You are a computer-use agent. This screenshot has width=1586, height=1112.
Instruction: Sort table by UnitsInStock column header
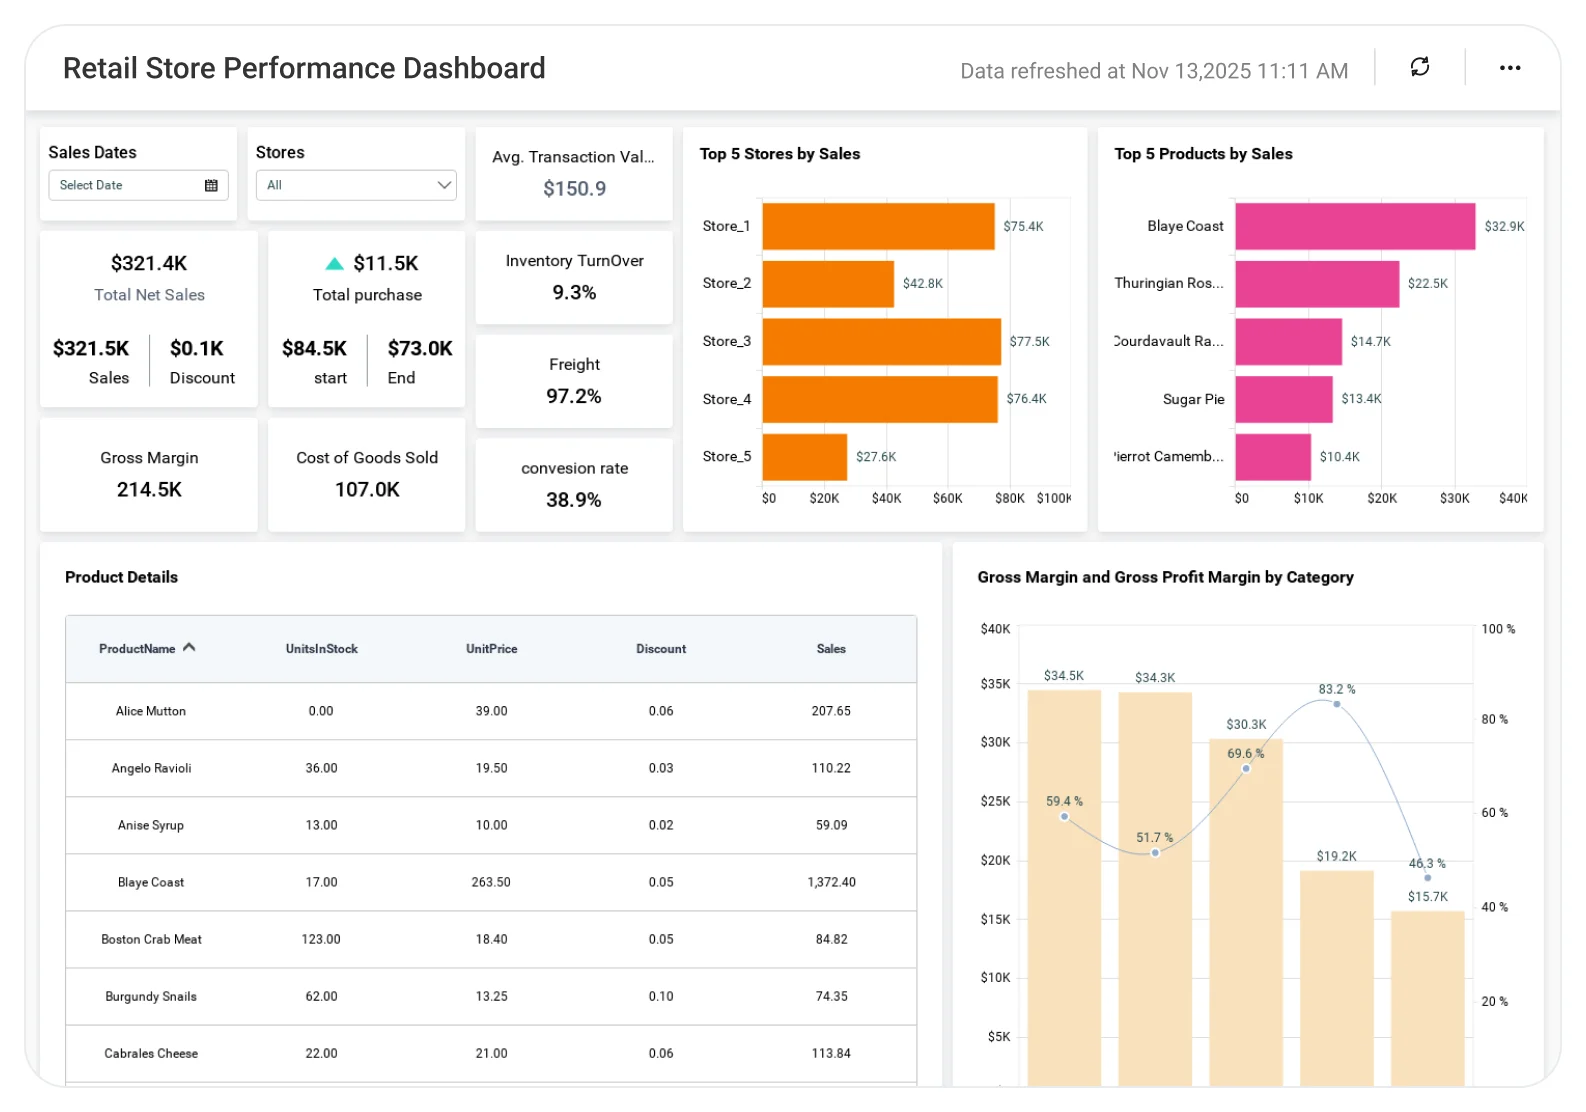(x=321, y=649)
